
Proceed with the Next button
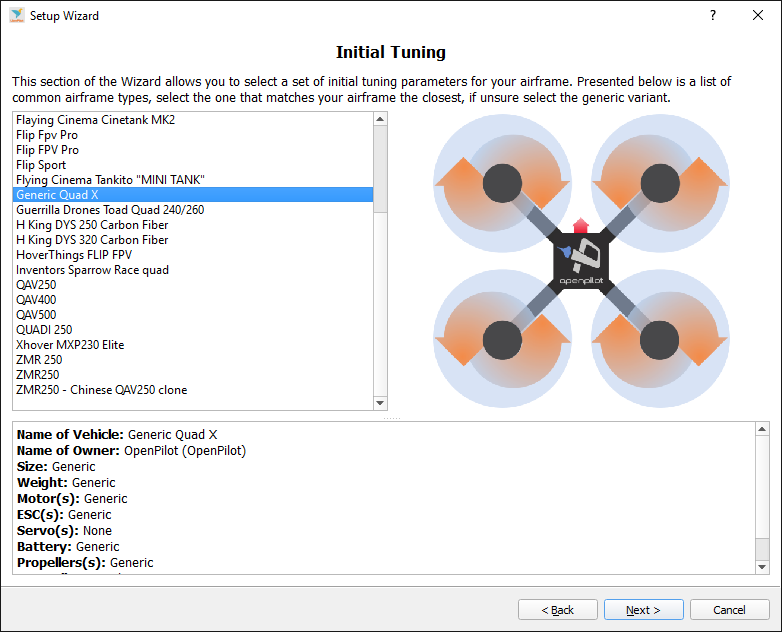coord(643,610)
